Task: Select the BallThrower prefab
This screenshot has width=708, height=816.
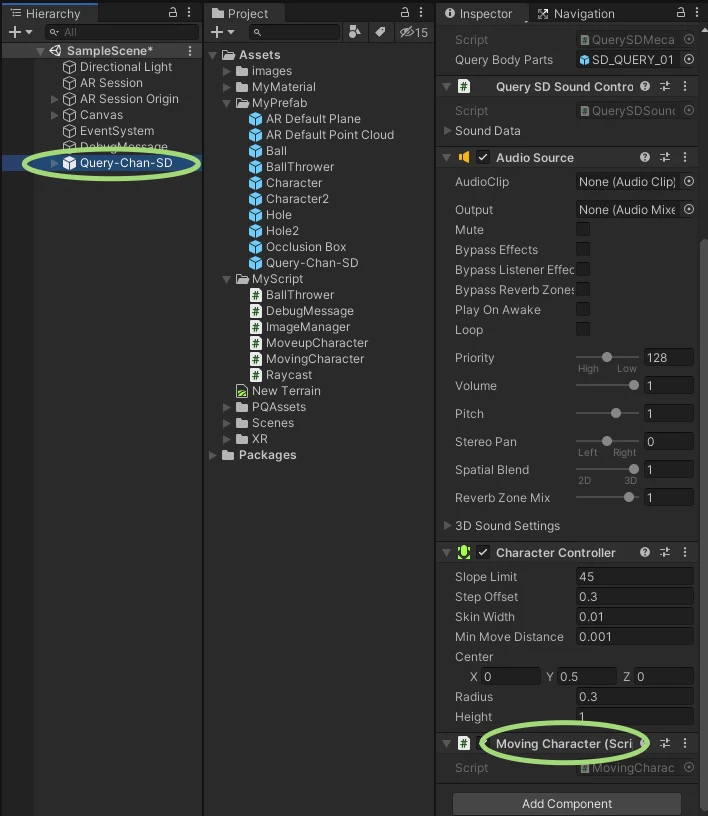Action: [300, 167]
